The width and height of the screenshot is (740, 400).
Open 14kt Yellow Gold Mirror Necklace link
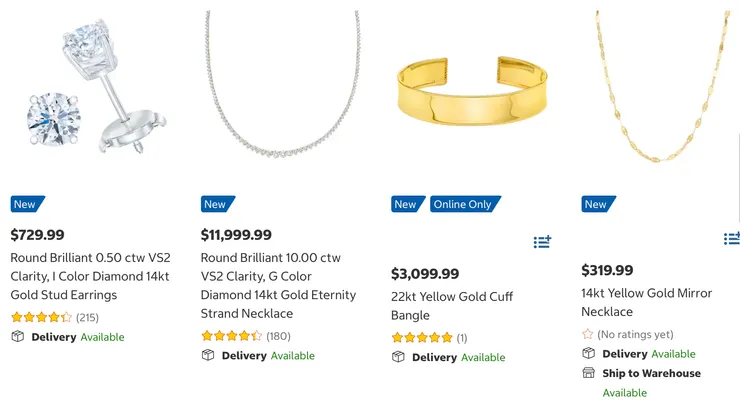point(646,302)
